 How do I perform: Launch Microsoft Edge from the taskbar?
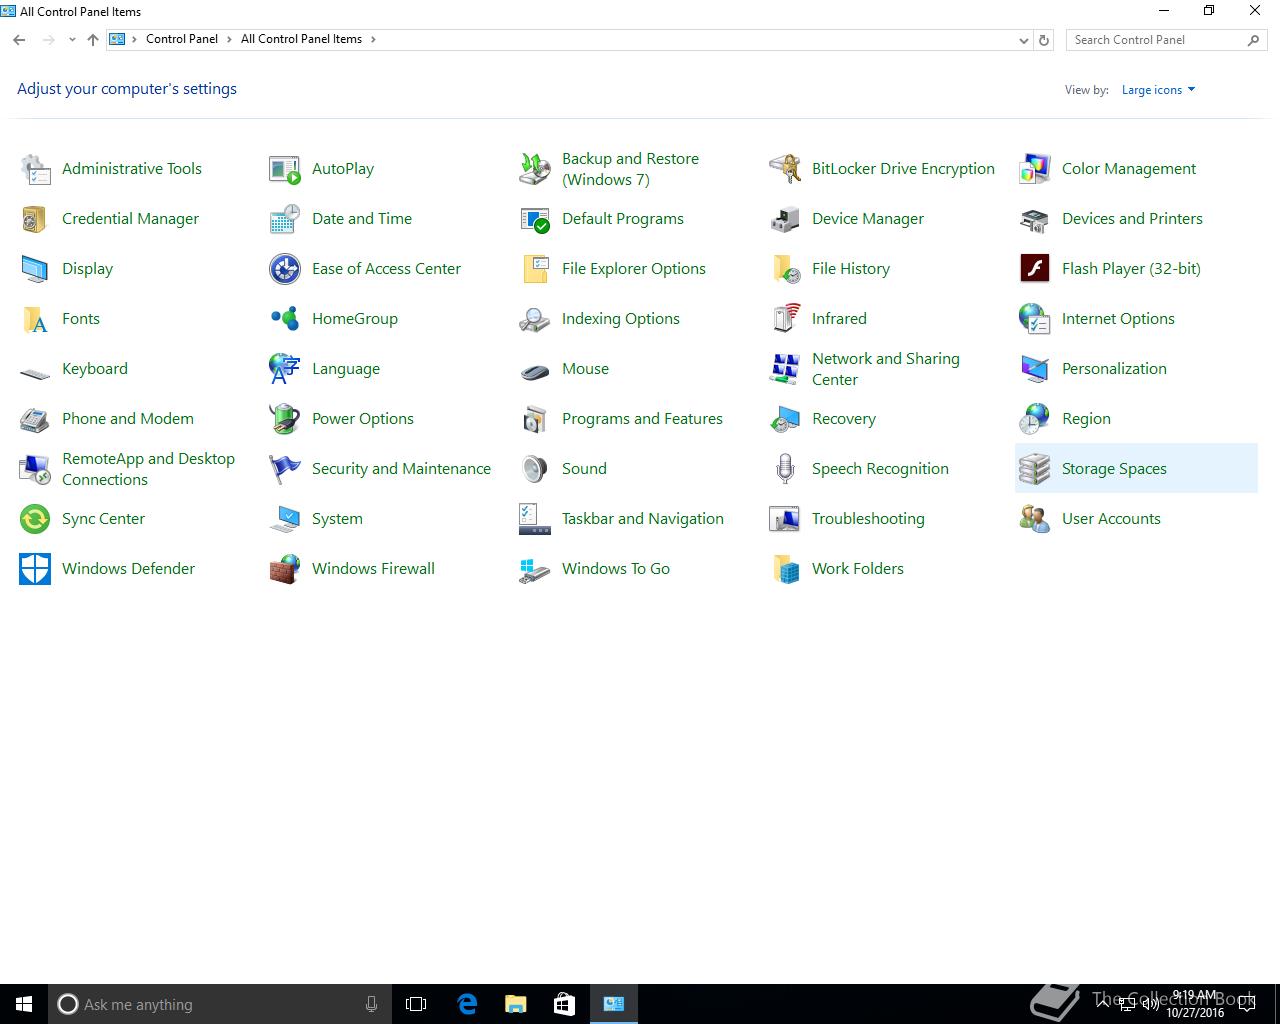pyautogui.click(x=466, y=1004)
